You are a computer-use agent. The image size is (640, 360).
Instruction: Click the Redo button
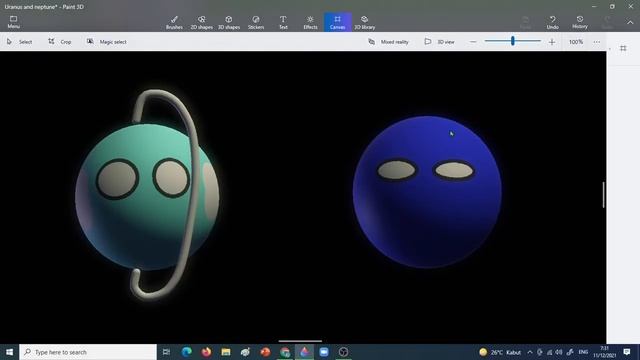pyautogui.click(x=607, y=22)
